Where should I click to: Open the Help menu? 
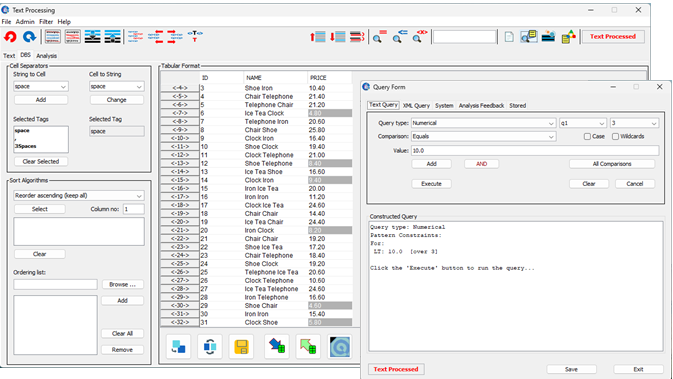tap(64, 21)
